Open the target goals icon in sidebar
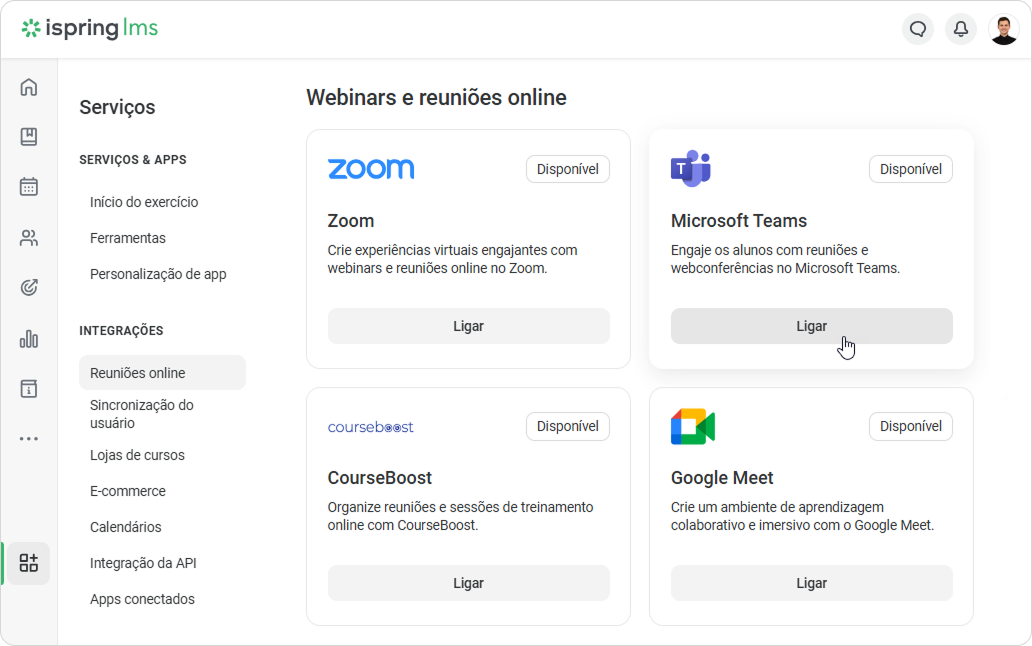Viewport: 1032px width, 646px height. [28, 287]
